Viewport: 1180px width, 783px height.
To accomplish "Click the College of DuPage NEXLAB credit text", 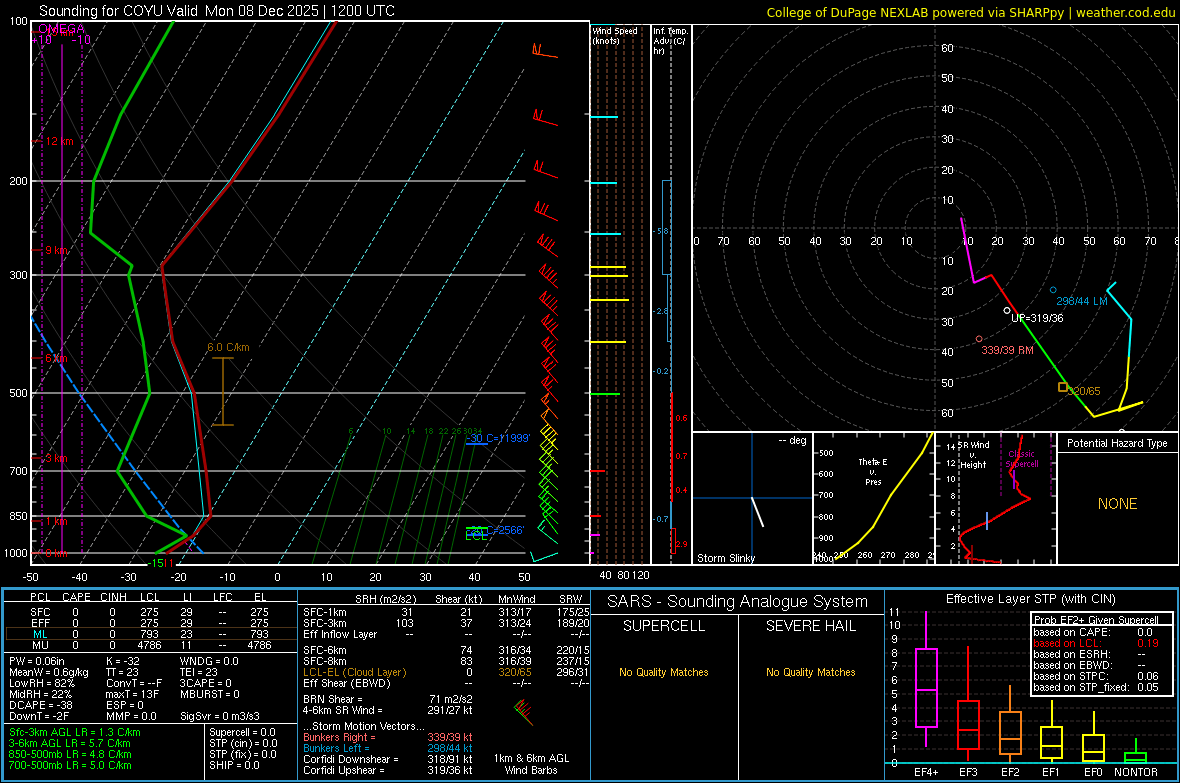I will coord(970,12).
